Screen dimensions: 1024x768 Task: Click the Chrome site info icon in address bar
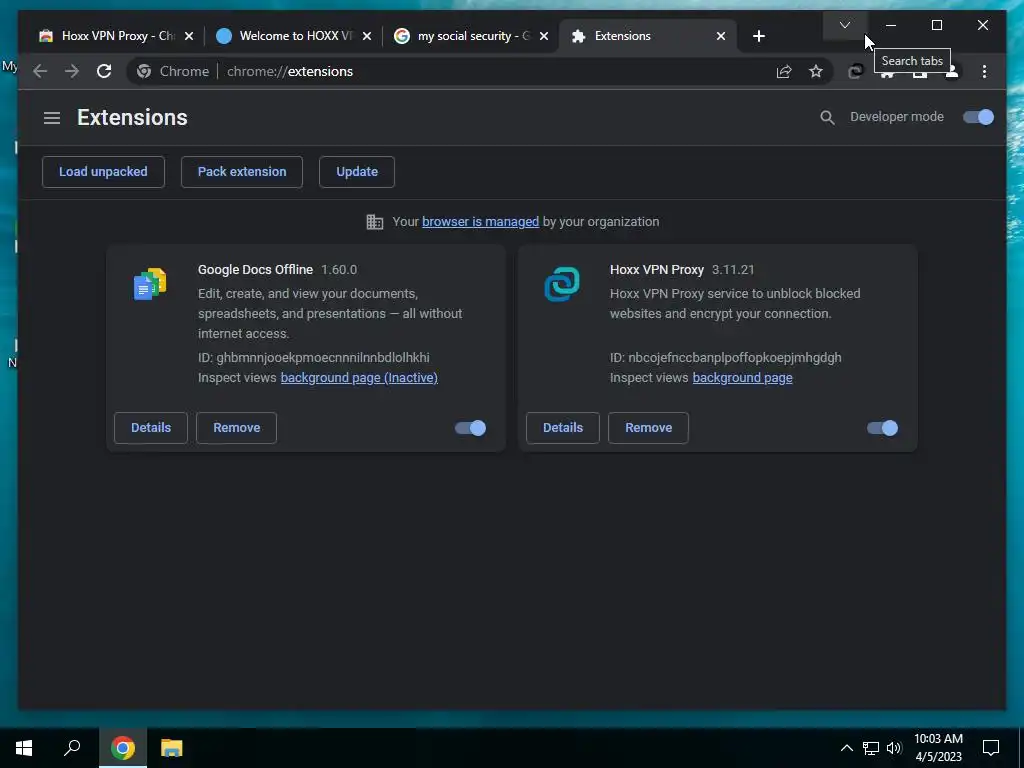point(144,71)
